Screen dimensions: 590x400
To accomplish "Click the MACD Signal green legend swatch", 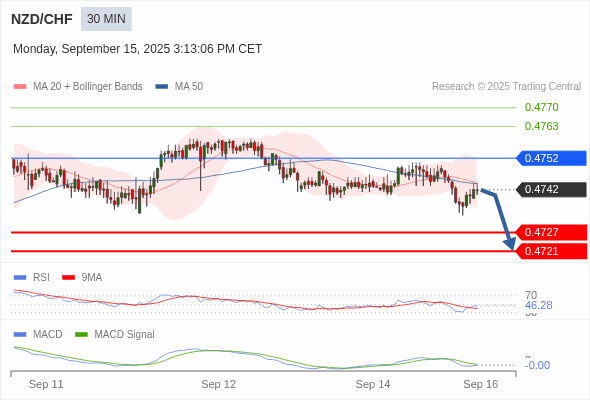I will [x=81, y=335].
